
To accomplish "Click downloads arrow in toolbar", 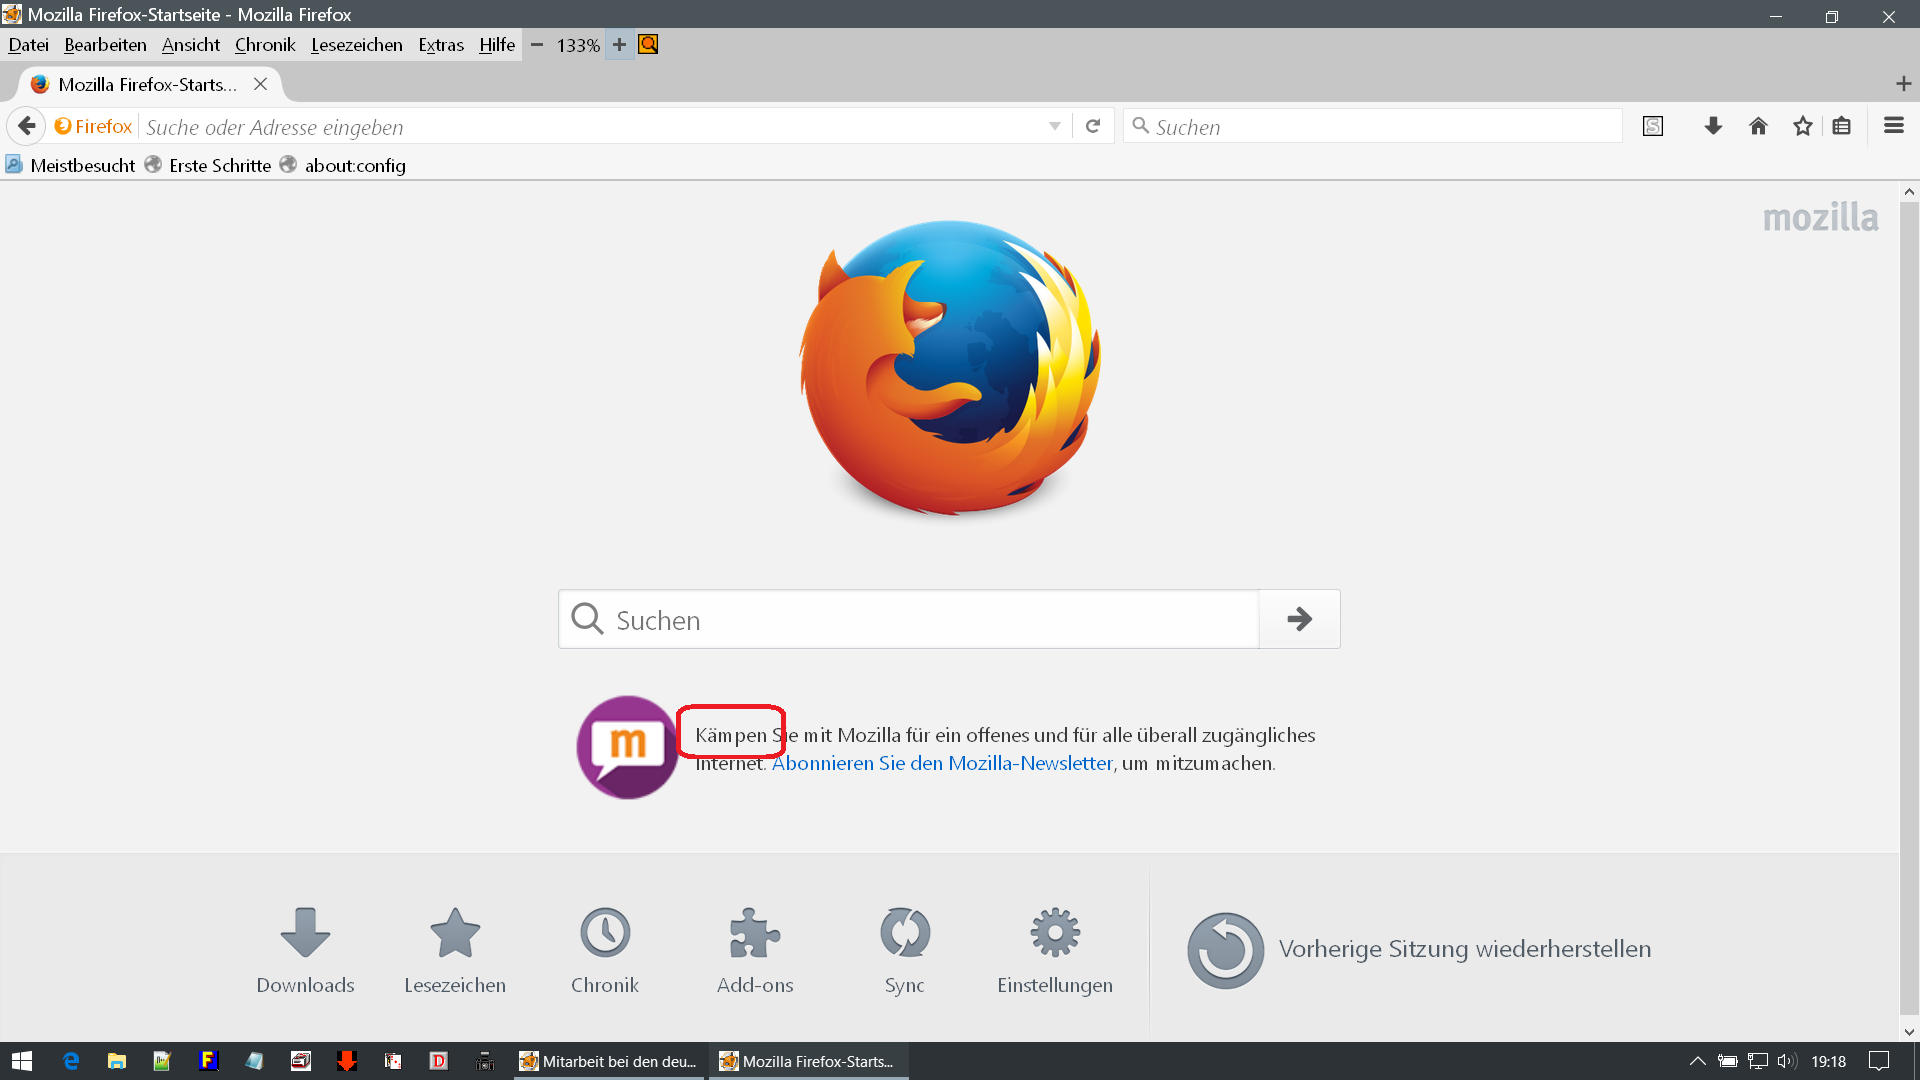I will pyautogui.click(x=1713, y=126).
